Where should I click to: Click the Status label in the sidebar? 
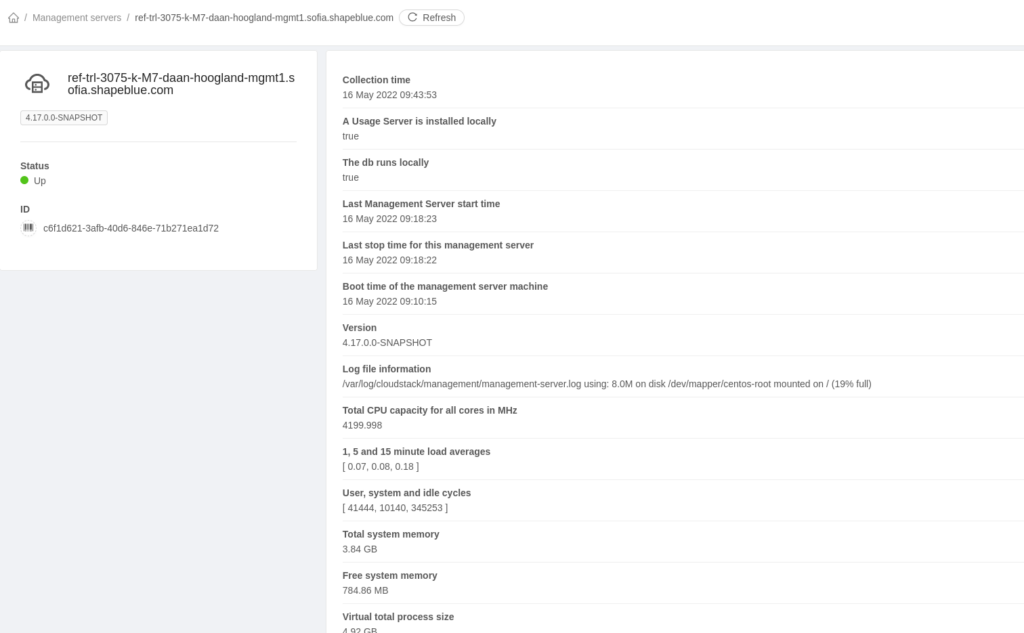[x=34, y=165]
